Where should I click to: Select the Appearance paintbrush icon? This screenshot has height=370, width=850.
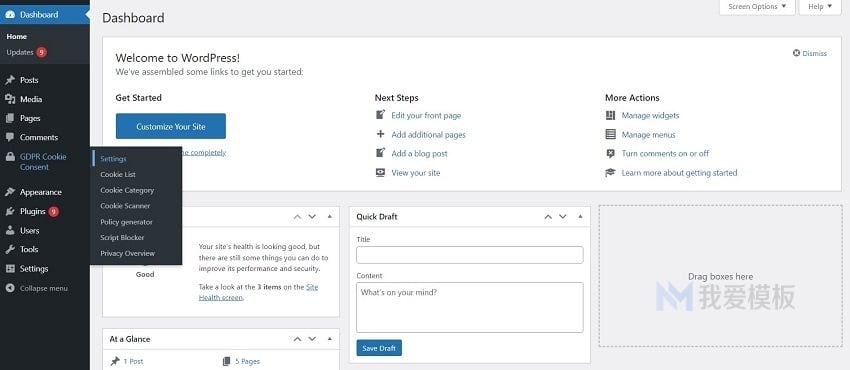tap(10, 192)
